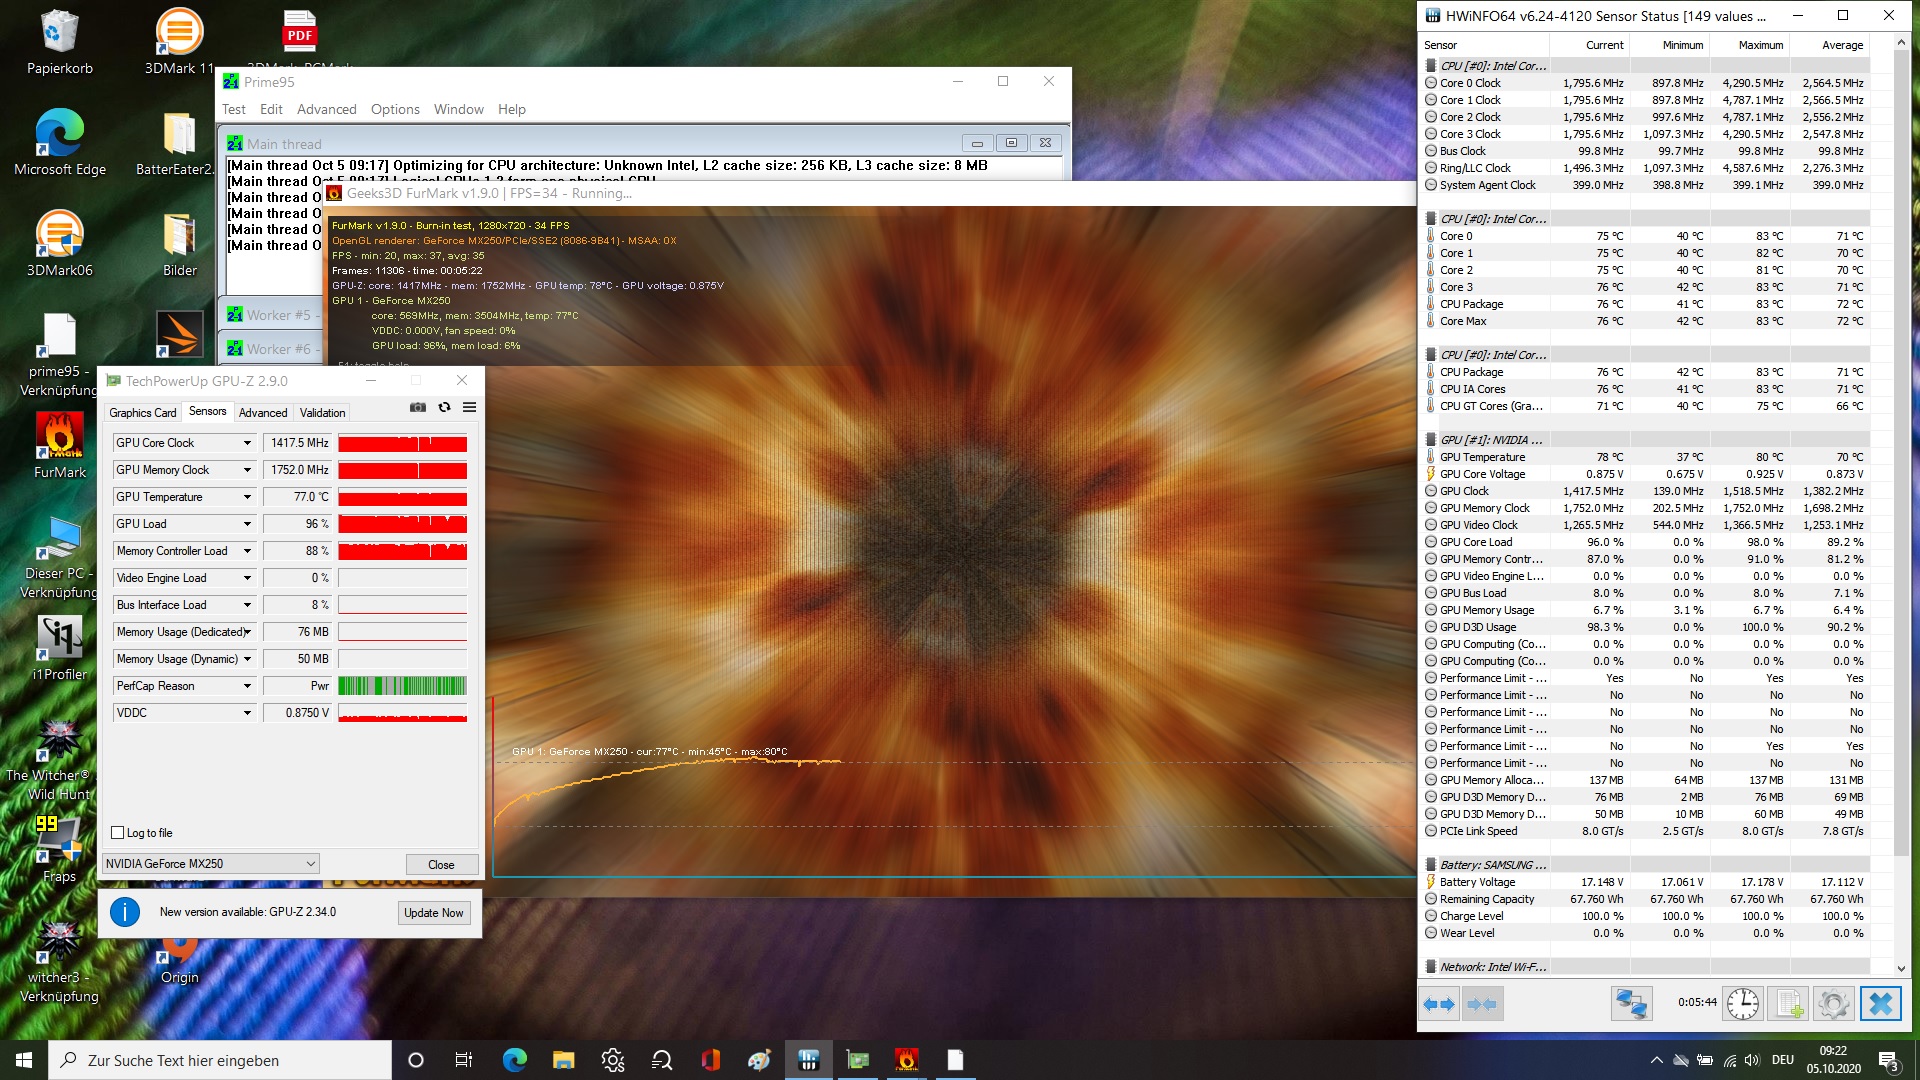The height and width of the screenshot is (1080, 1920).
Task: Open Microsoft Edge desktop icon
Action: point(60,143)
